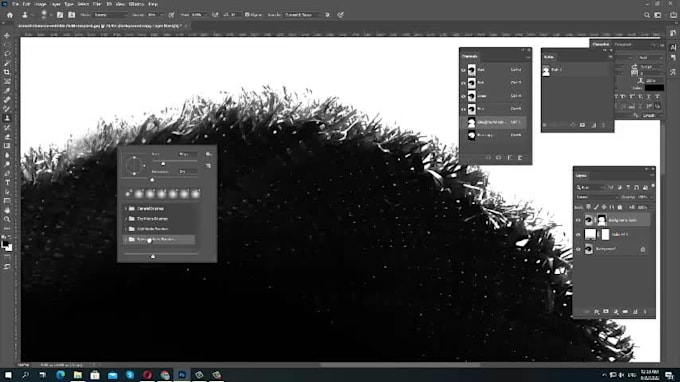The height and width of the screenshot is (382, 680).
Task: Click the Background copy layer mask thumbnail
Action: pyautogui.click(x=601, y=220)
